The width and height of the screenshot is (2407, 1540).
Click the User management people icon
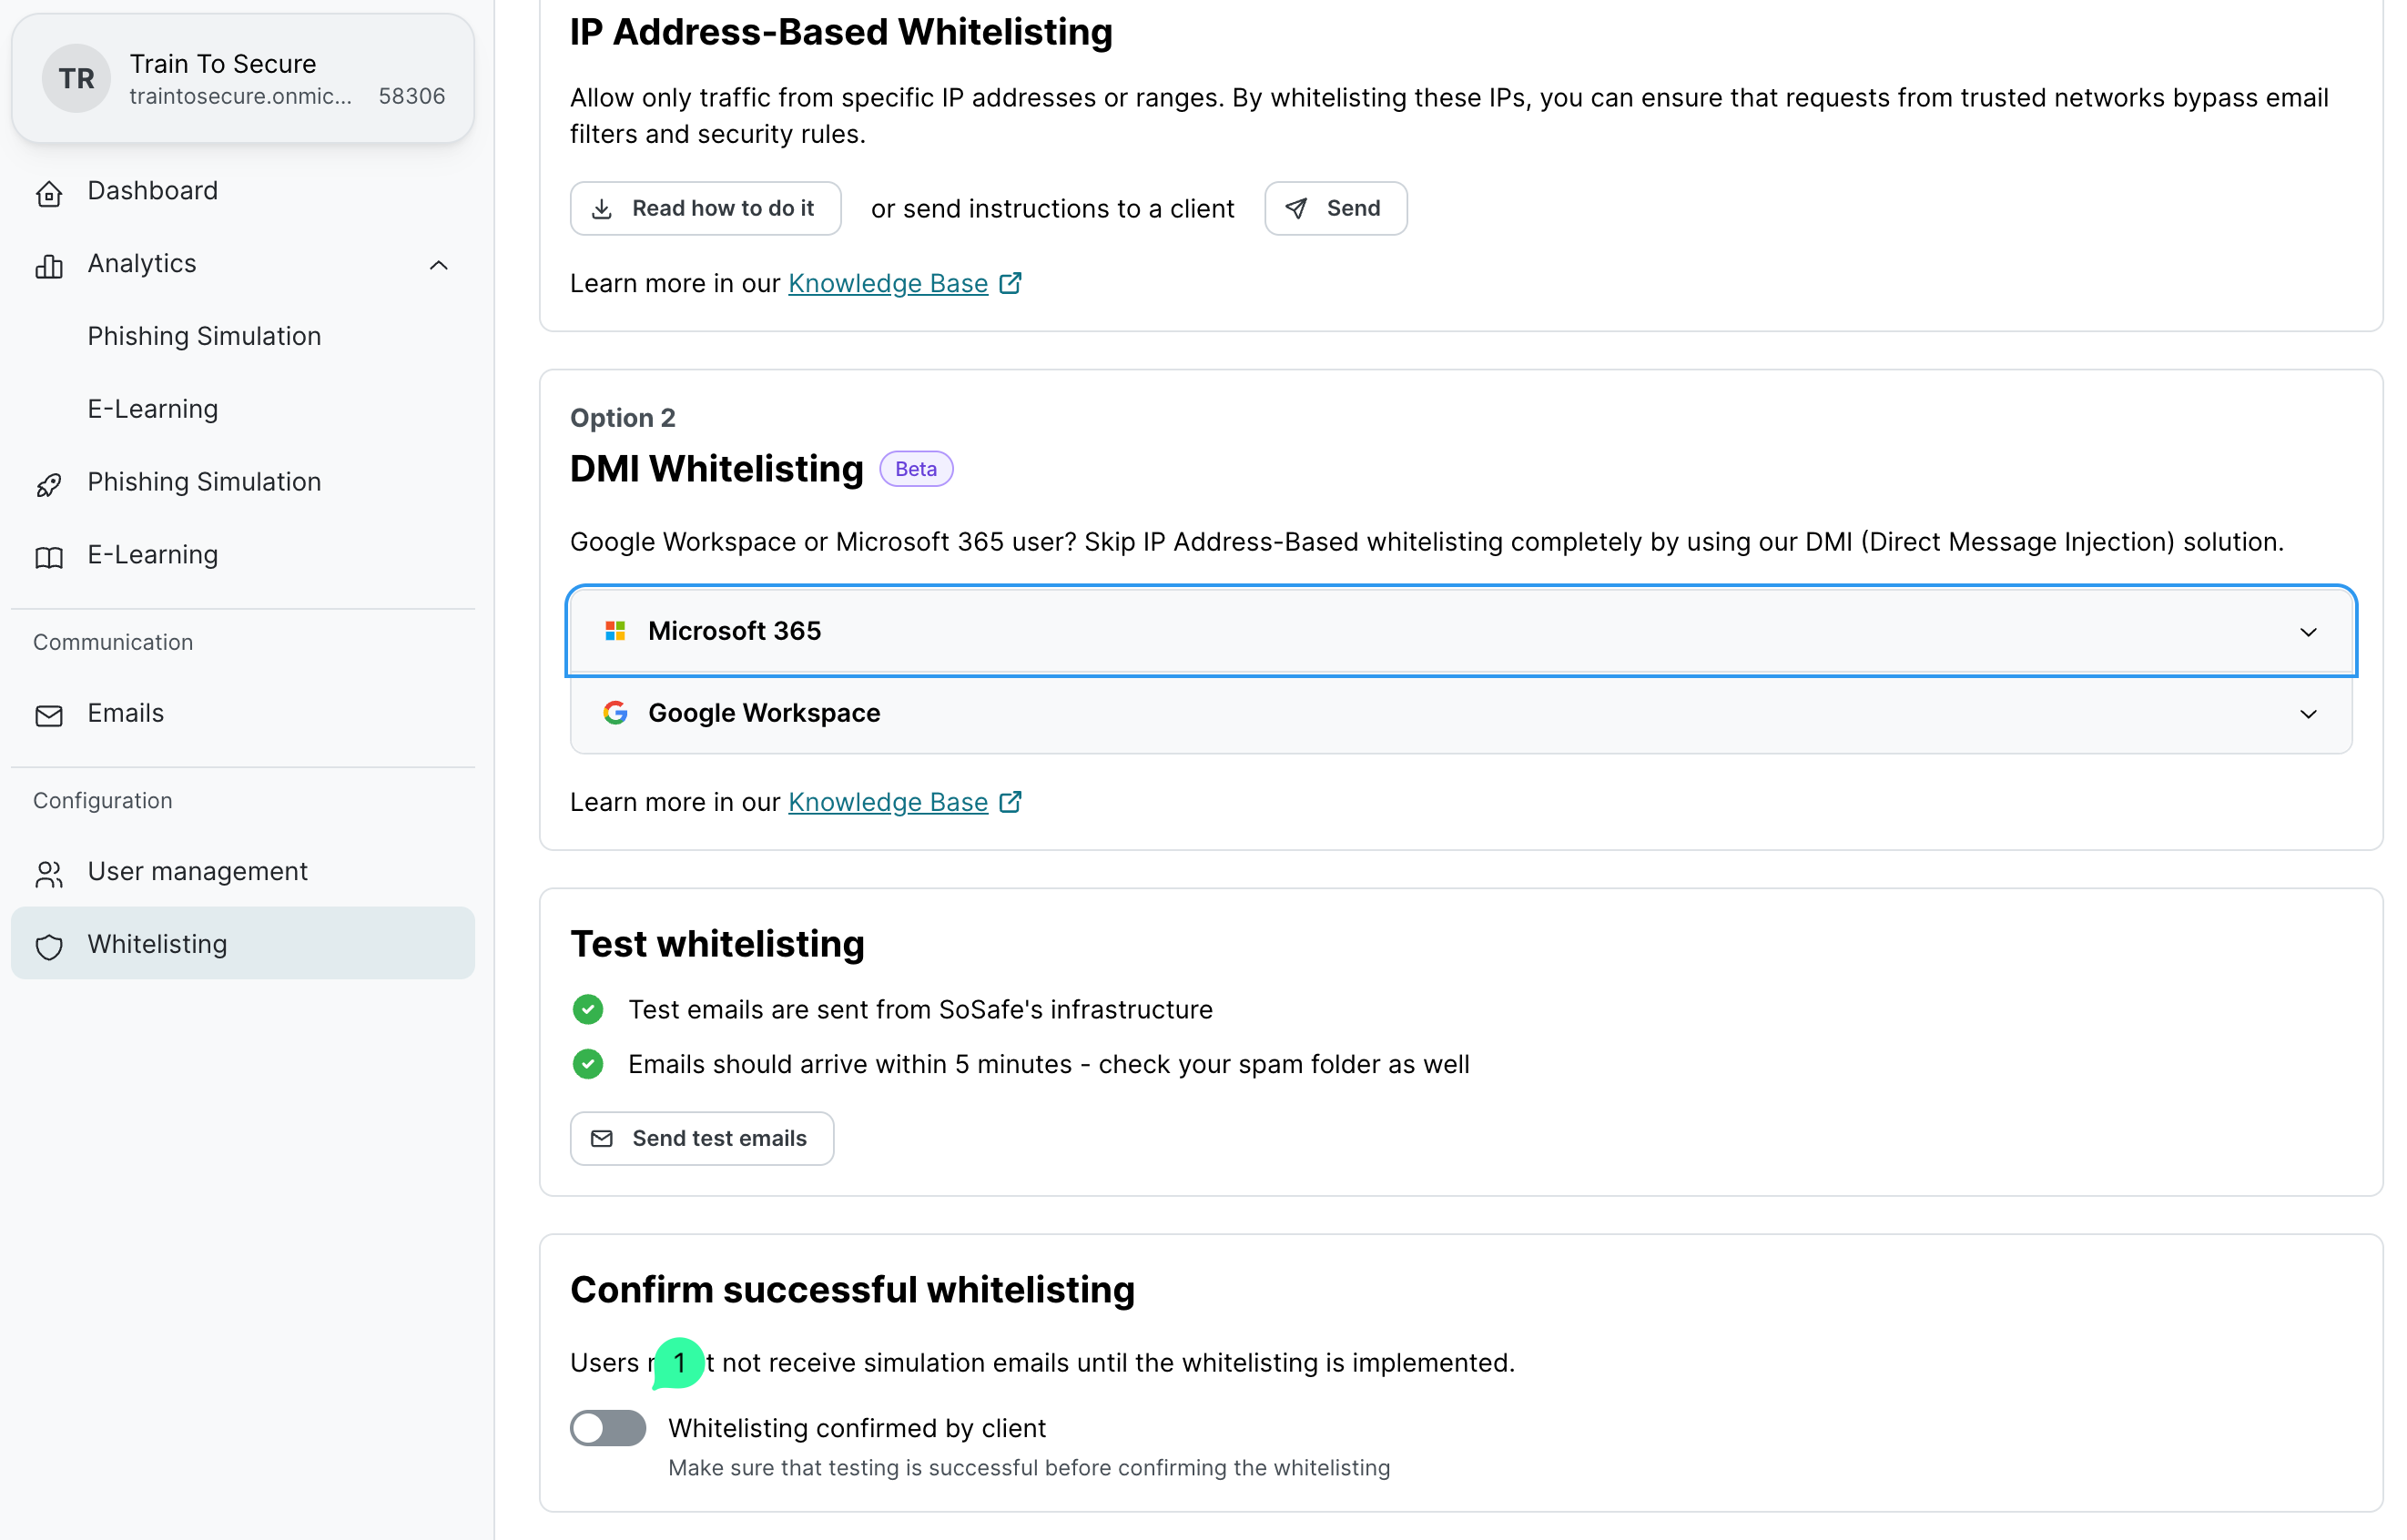tap(49, 873)
